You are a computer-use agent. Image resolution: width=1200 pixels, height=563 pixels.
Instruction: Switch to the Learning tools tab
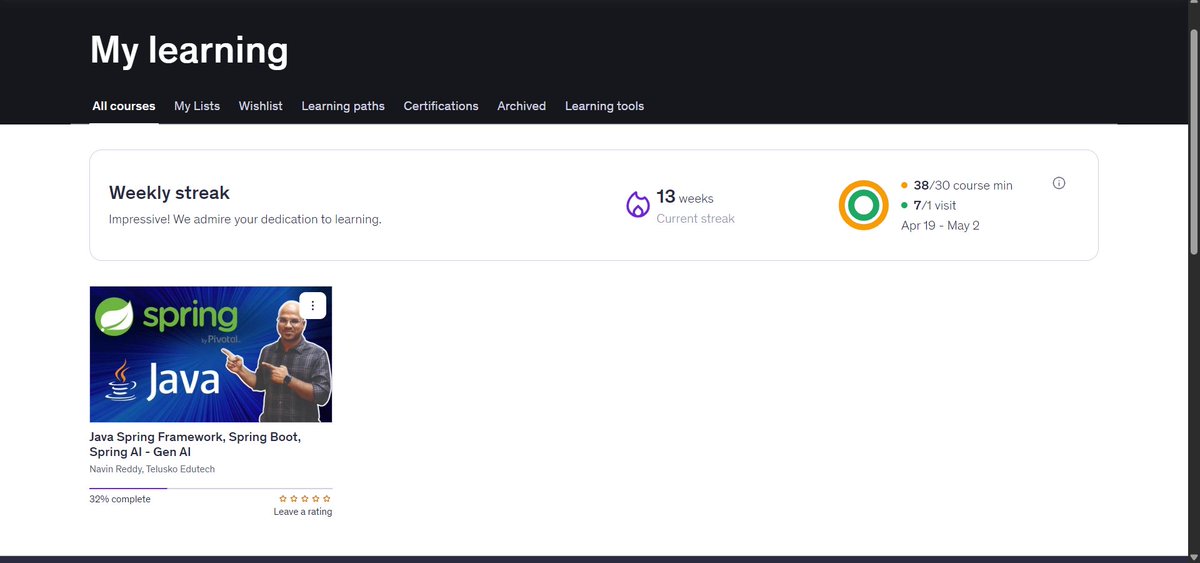[604, 106]
